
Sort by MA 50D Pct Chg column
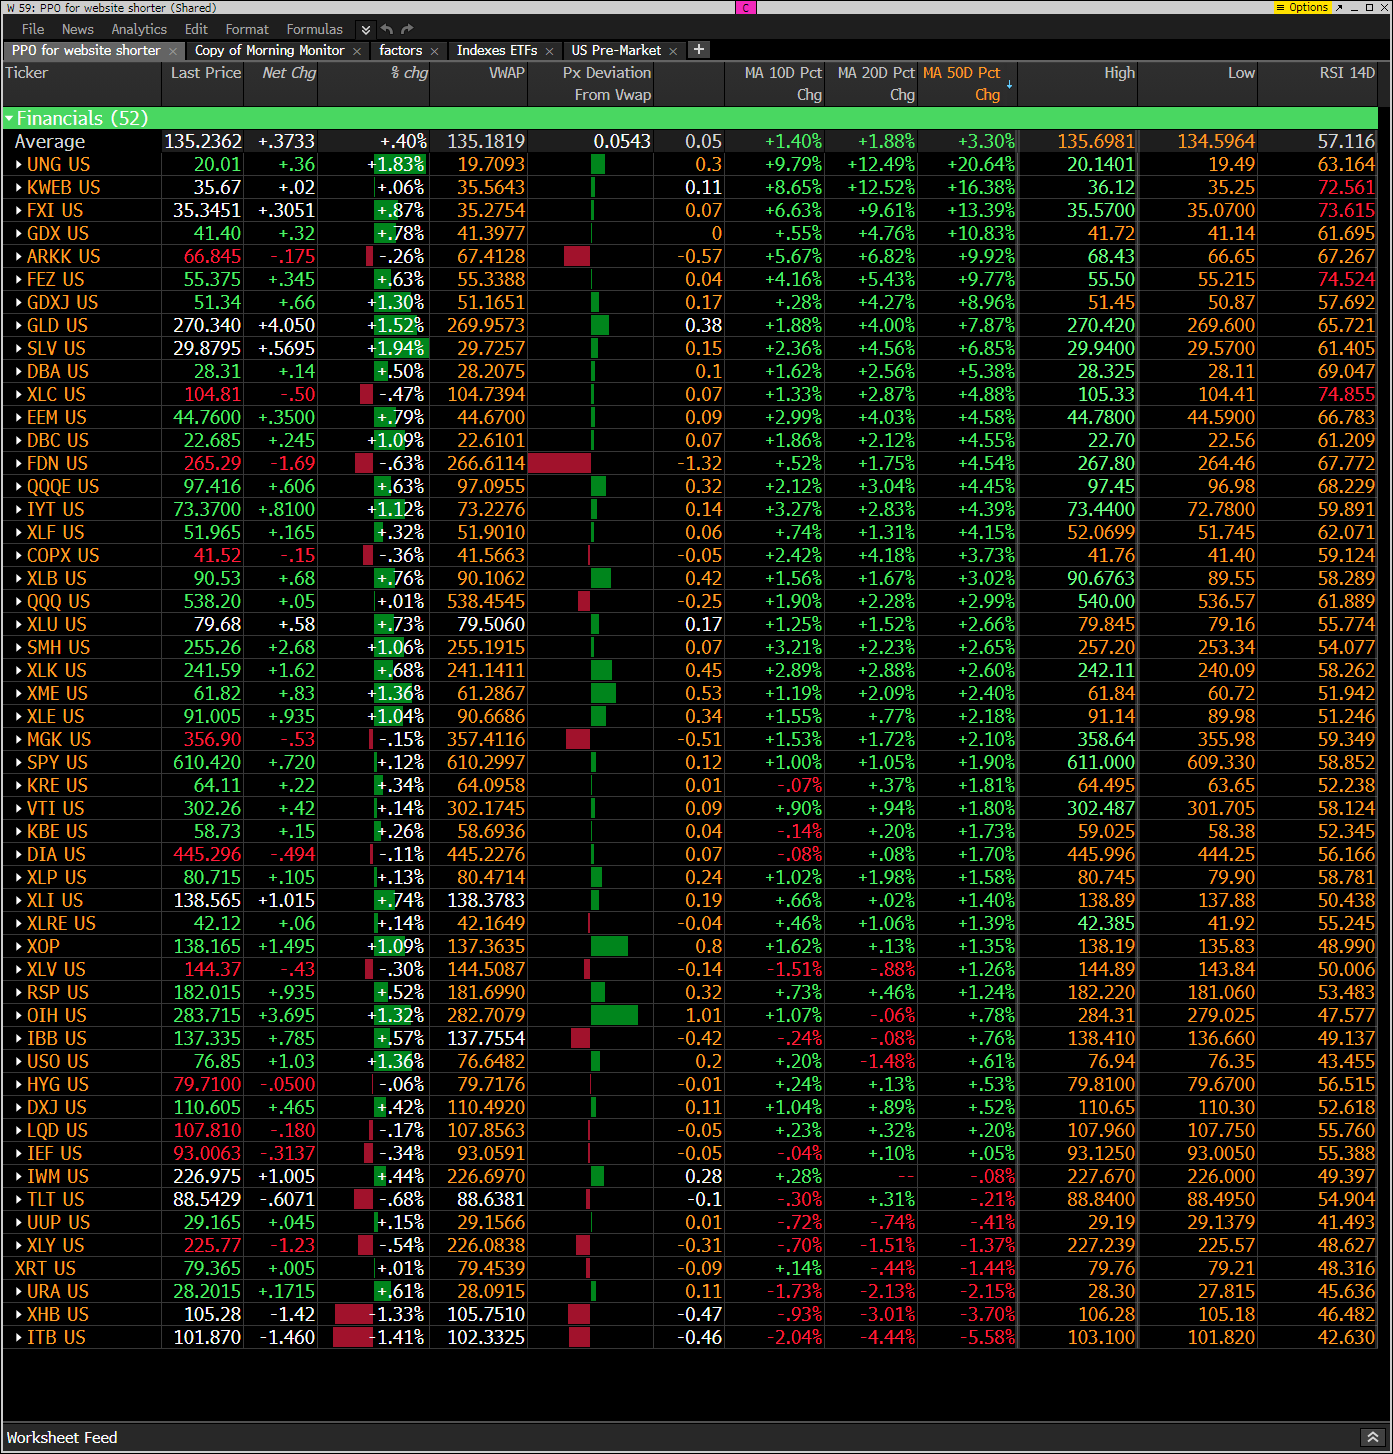(967, 84)
